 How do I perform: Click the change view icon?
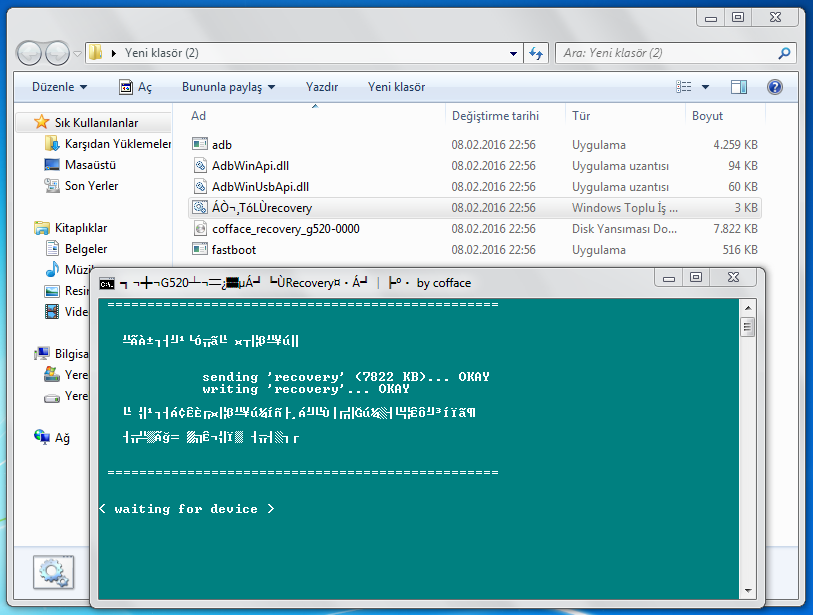(683, 87)
